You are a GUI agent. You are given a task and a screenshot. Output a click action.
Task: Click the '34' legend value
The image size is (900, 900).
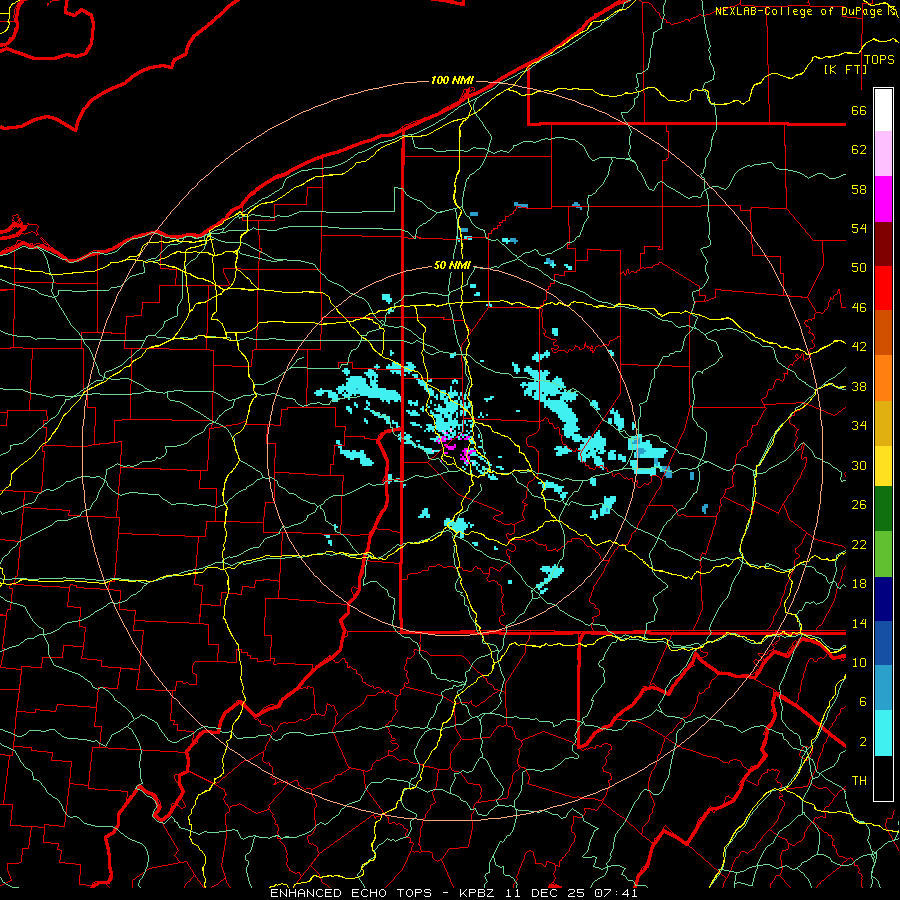pos(859,425)
